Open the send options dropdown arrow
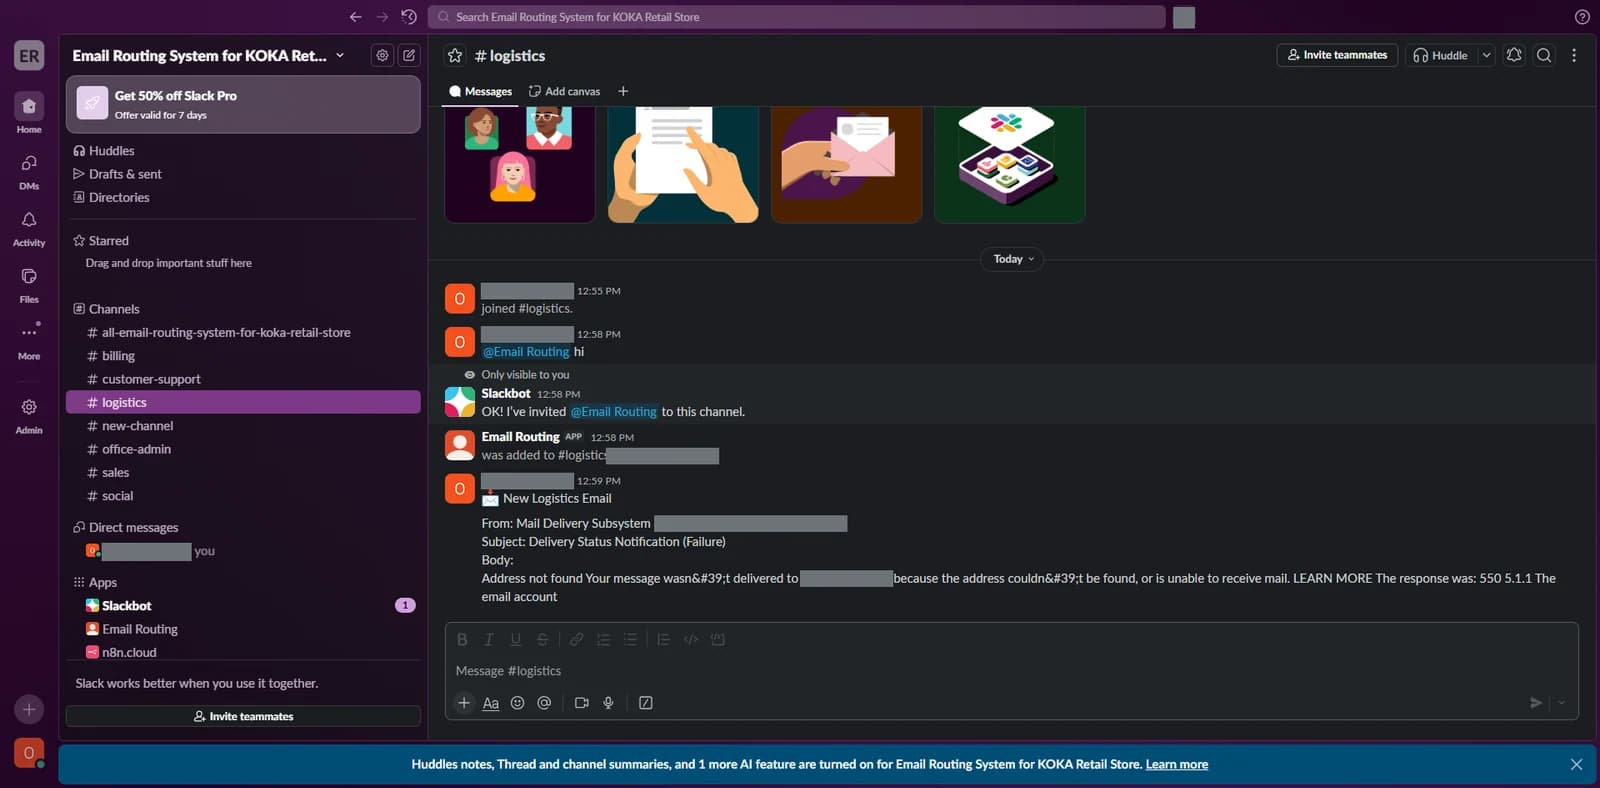 pos(1562,703)
